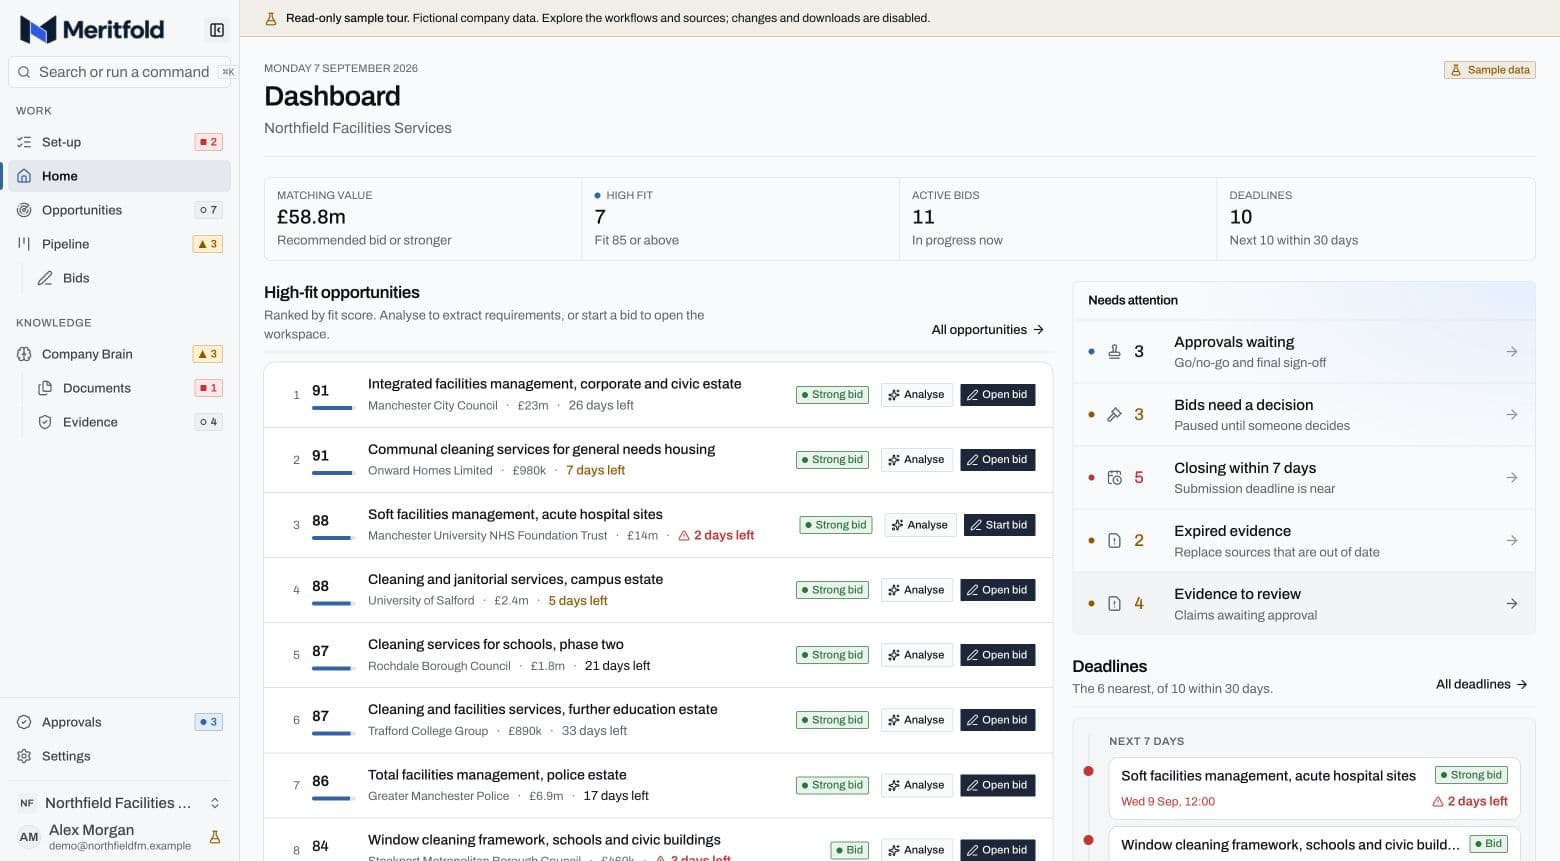Click Expired evidence document icon
1560x861 pixels.
(1114, 541)
